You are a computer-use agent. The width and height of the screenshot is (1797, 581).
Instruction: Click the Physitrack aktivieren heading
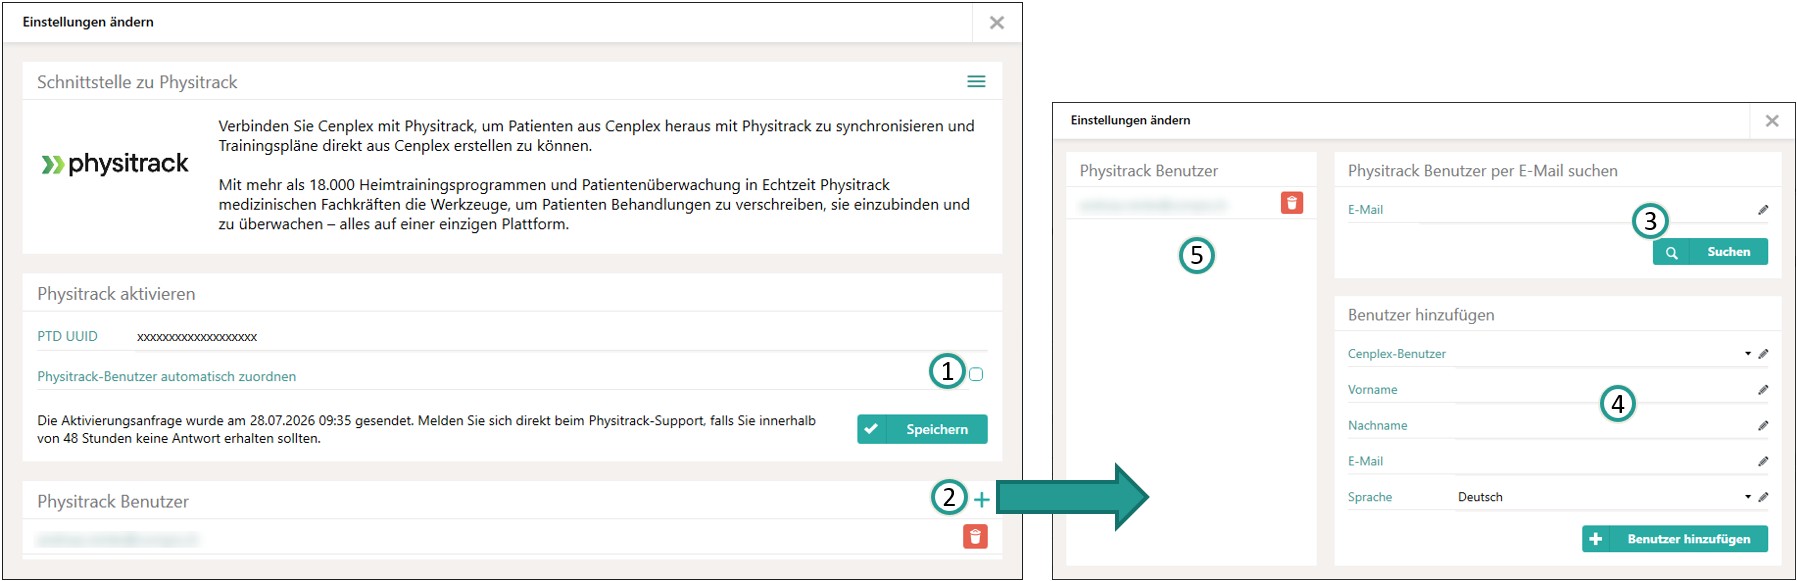116,294
